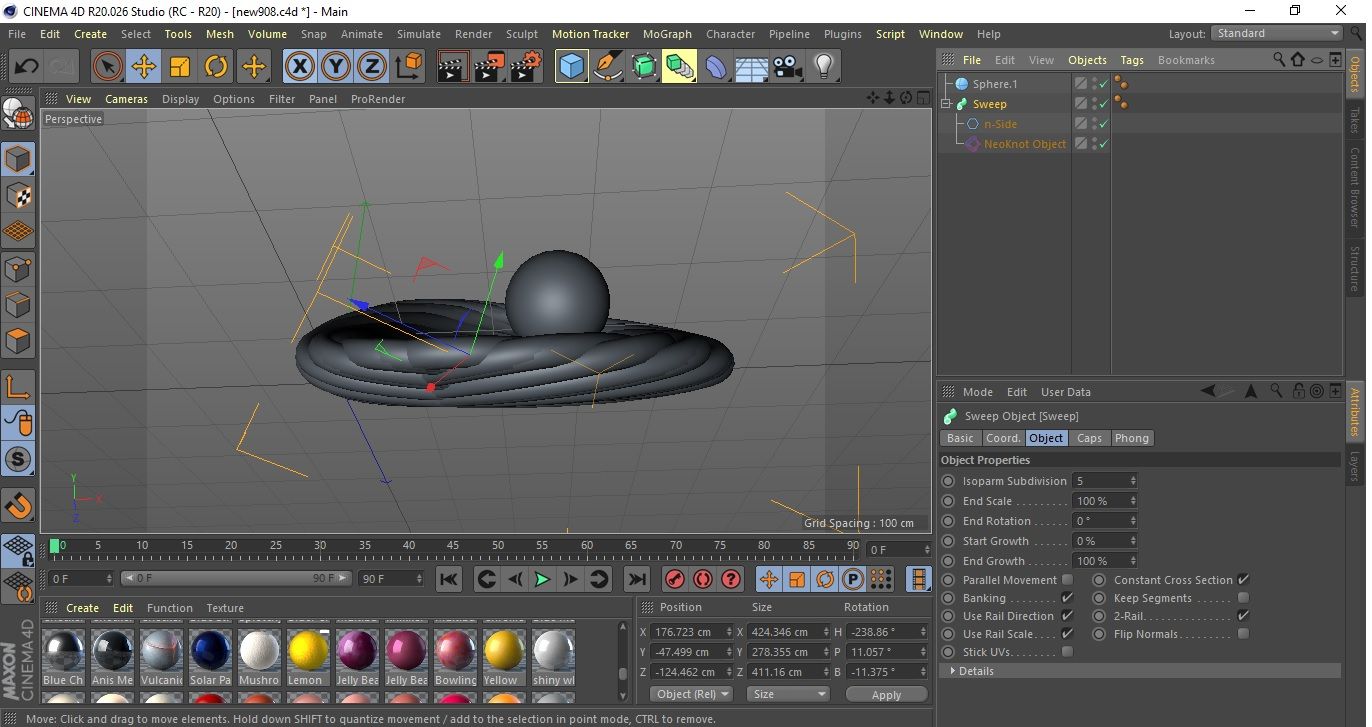
Task: Click the record active objects button
Action: click(675, 579)
